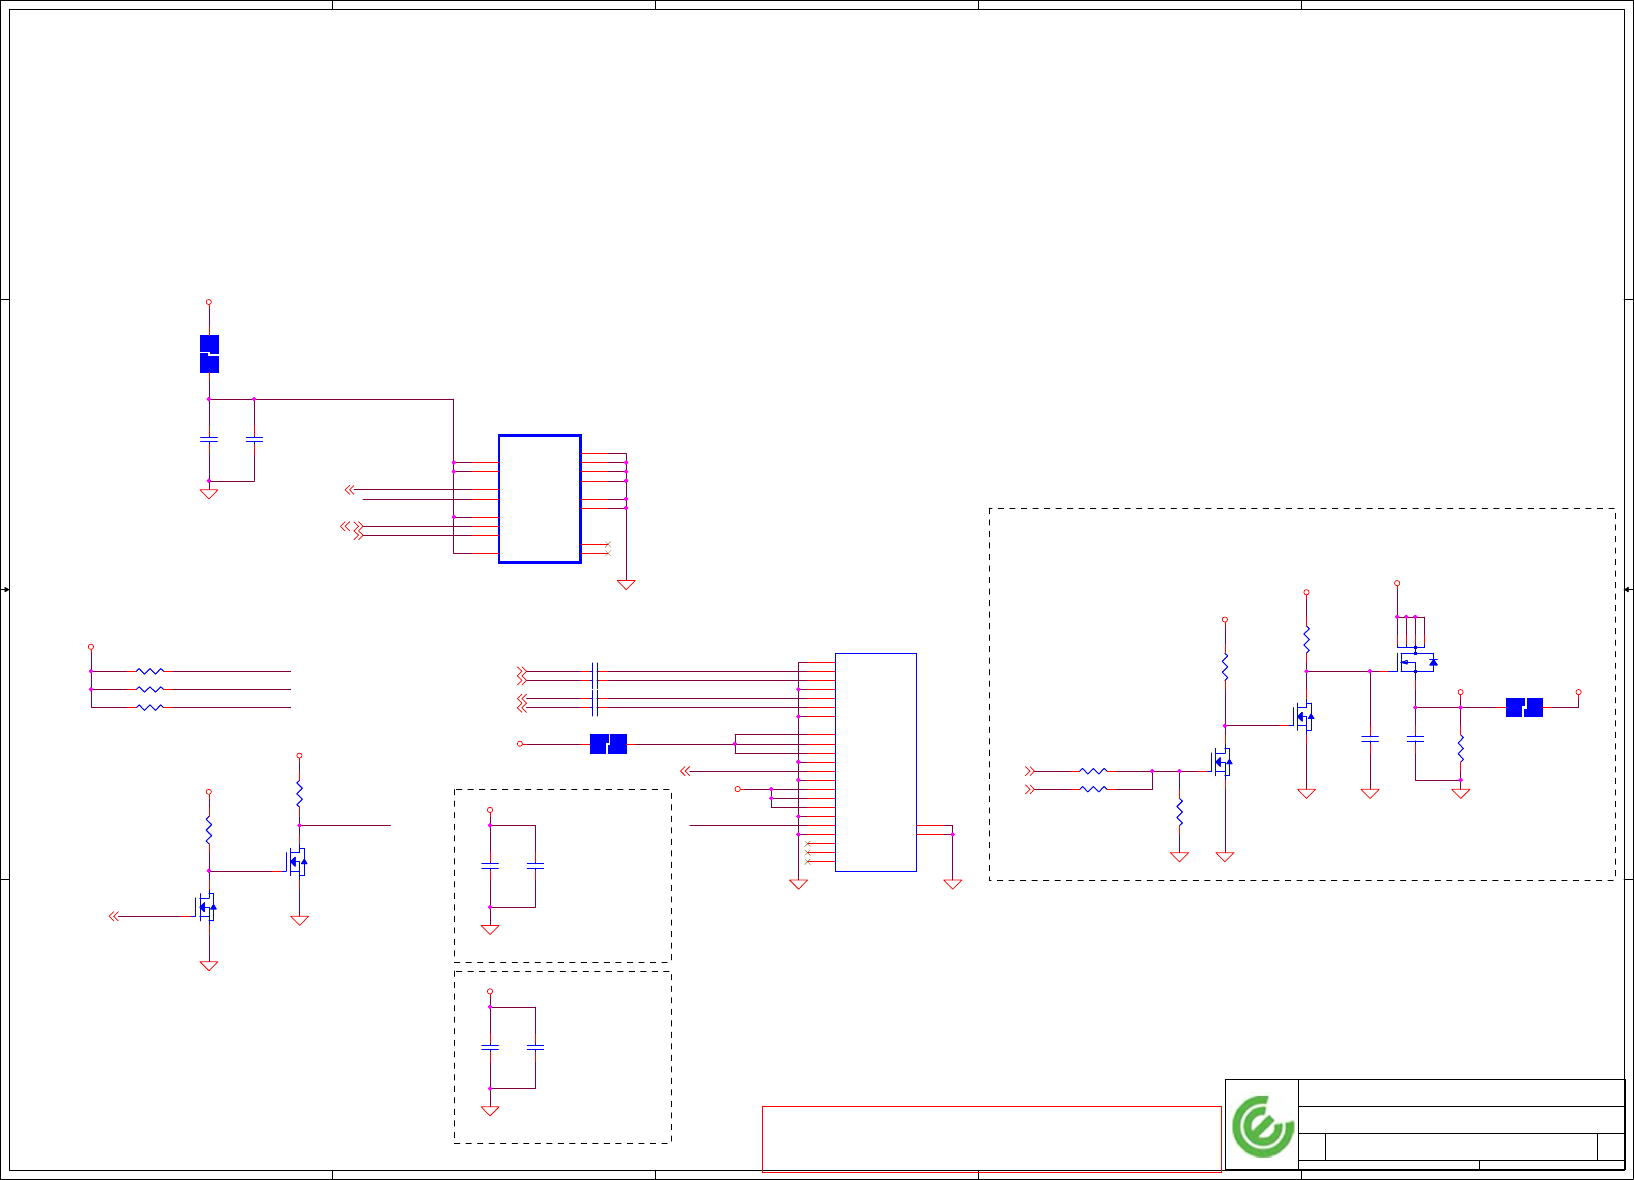Select the ferrite bead feeding the connector block
Image resolution: width=1634 pixels, height=1180 pixels.
click(x=608, y=744)
